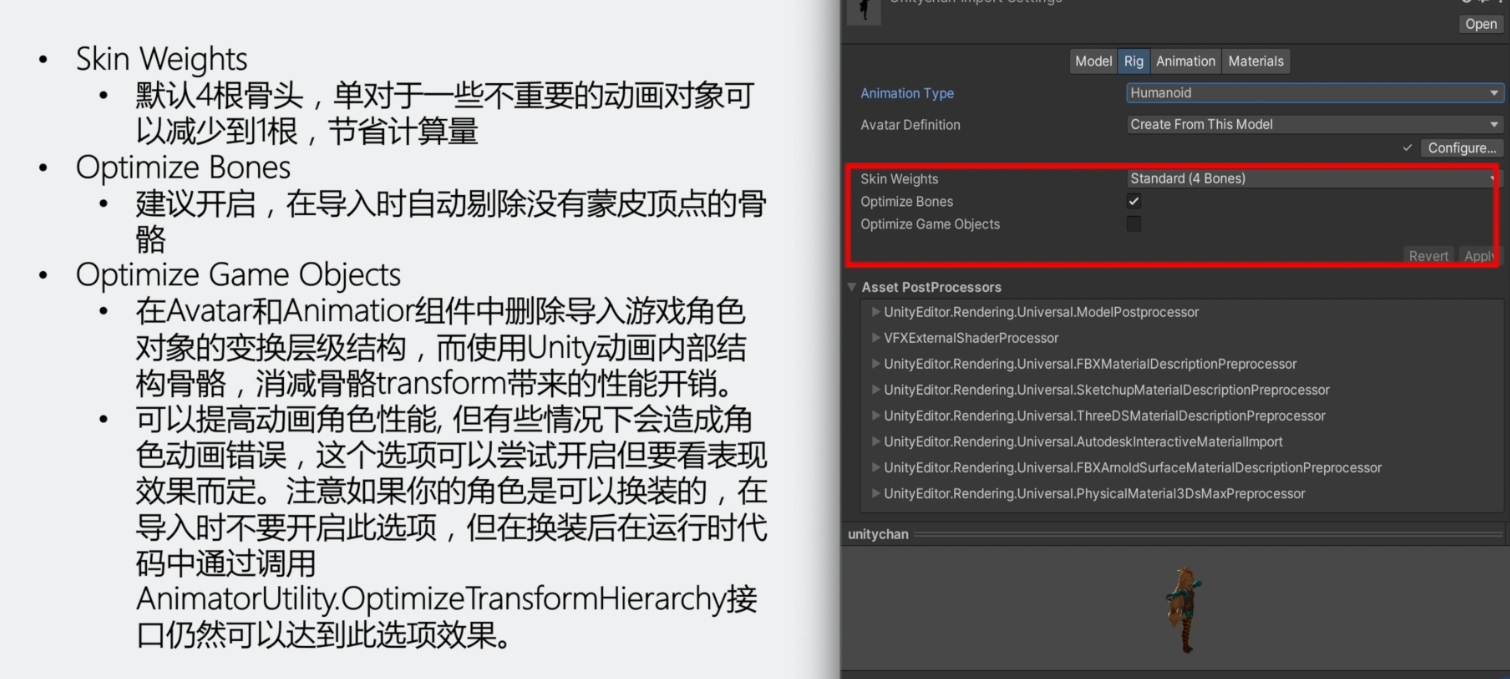The width and height of the screenshot is (1510, 679).
Task: Click the unitychan character in the preview
Action: pos(1184,609)
